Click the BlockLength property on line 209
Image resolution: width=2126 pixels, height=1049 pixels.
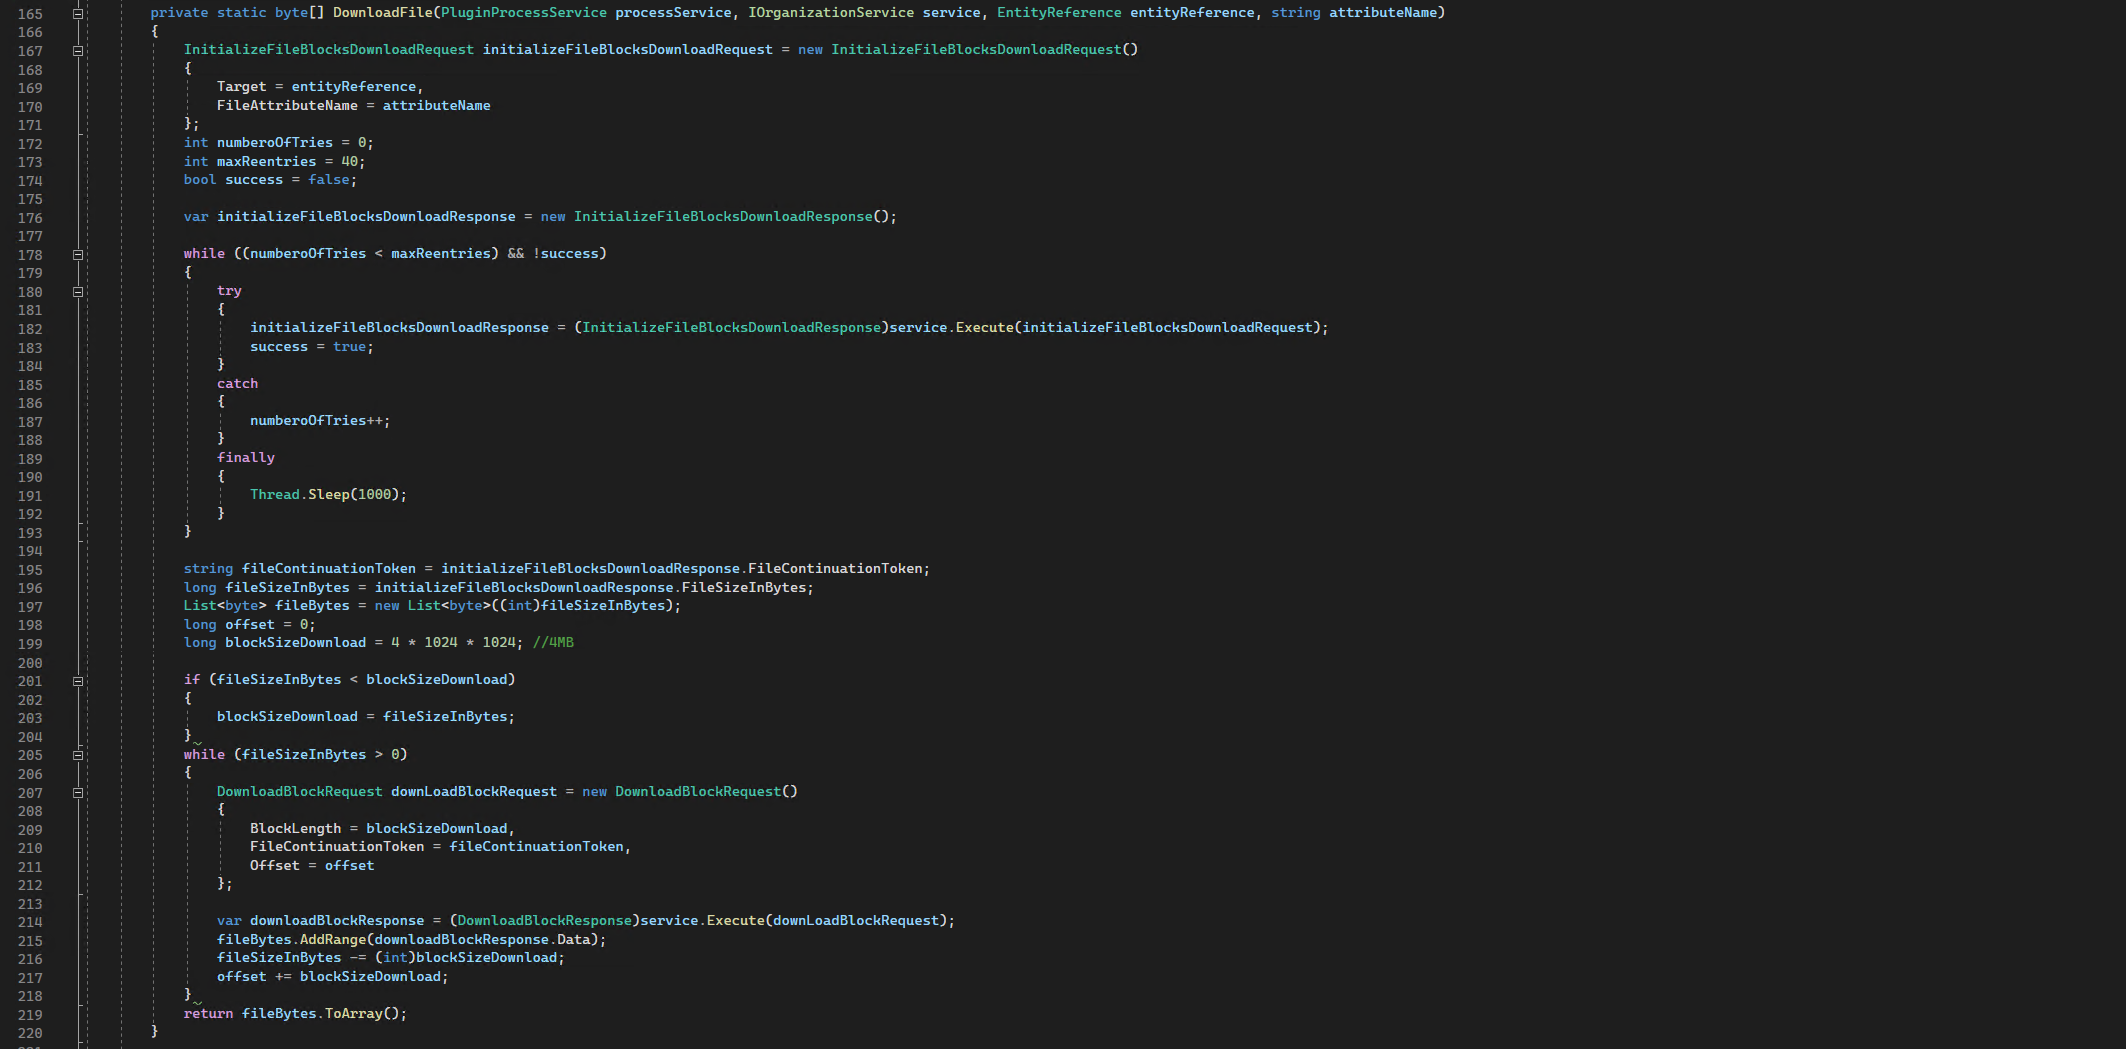[x=295, y=828]
